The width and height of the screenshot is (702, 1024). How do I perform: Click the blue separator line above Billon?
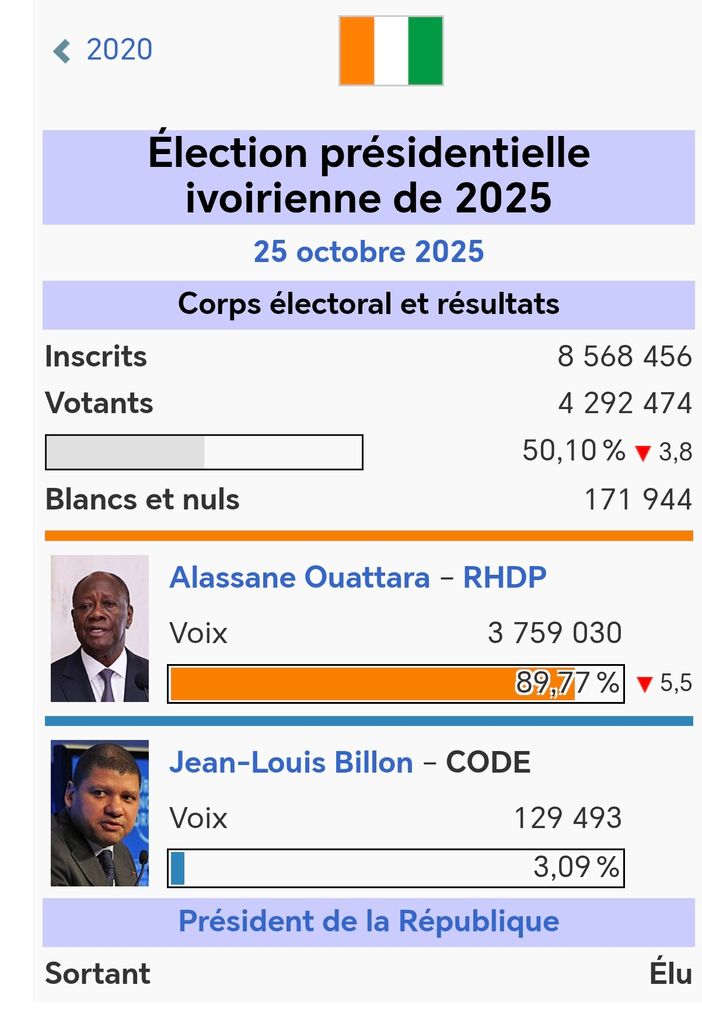coord(368,721)
